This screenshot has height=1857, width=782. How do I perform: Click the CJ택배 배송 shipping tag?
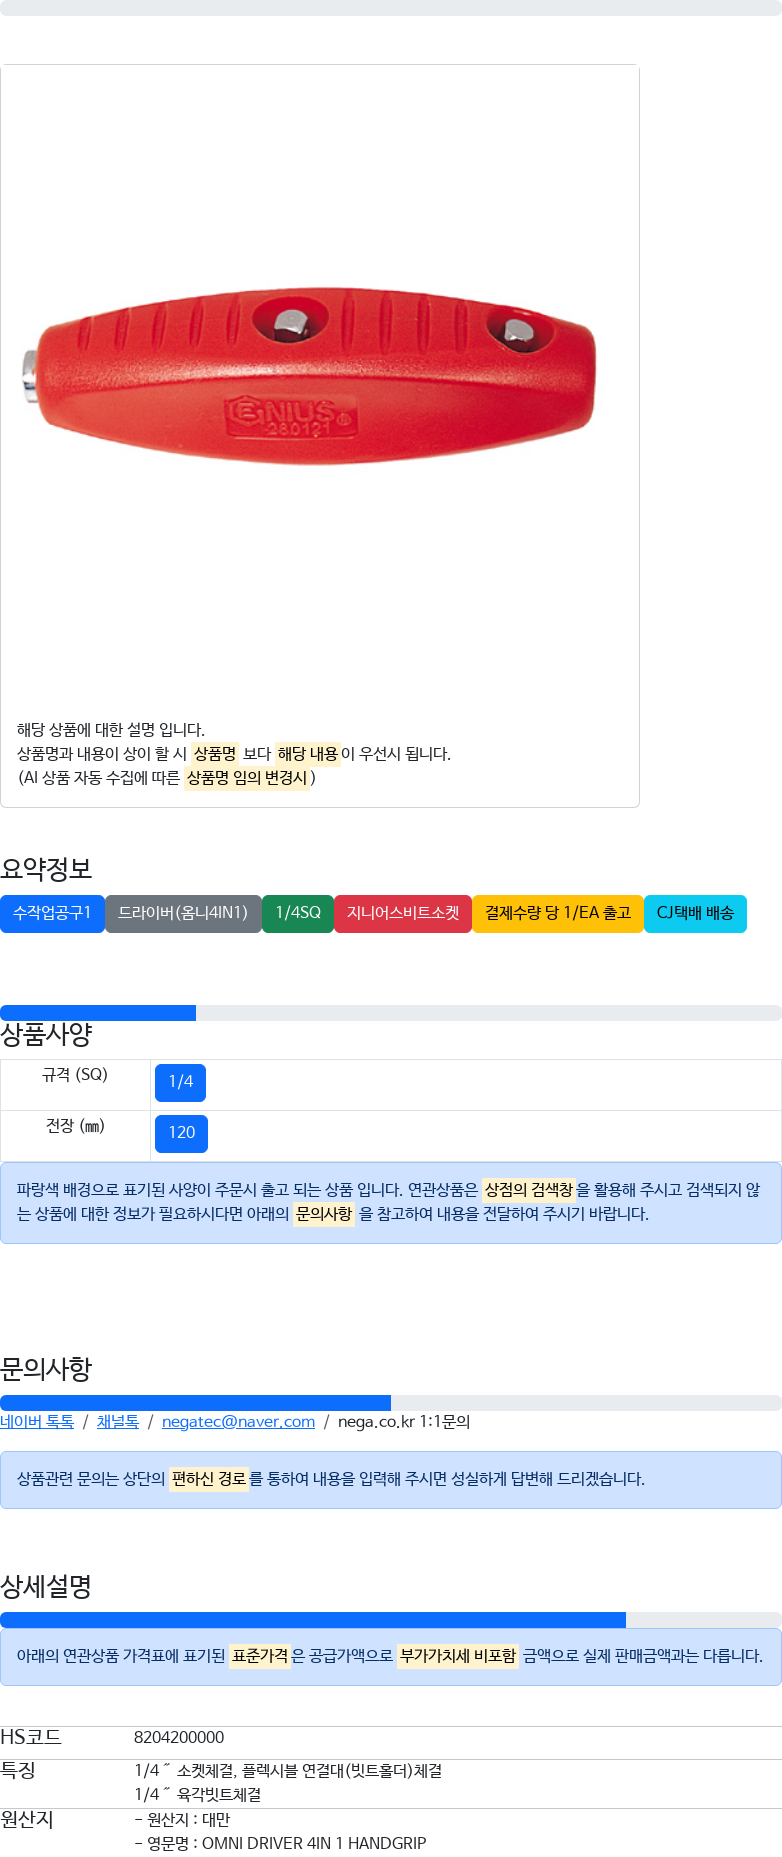(x=695, y=913)
